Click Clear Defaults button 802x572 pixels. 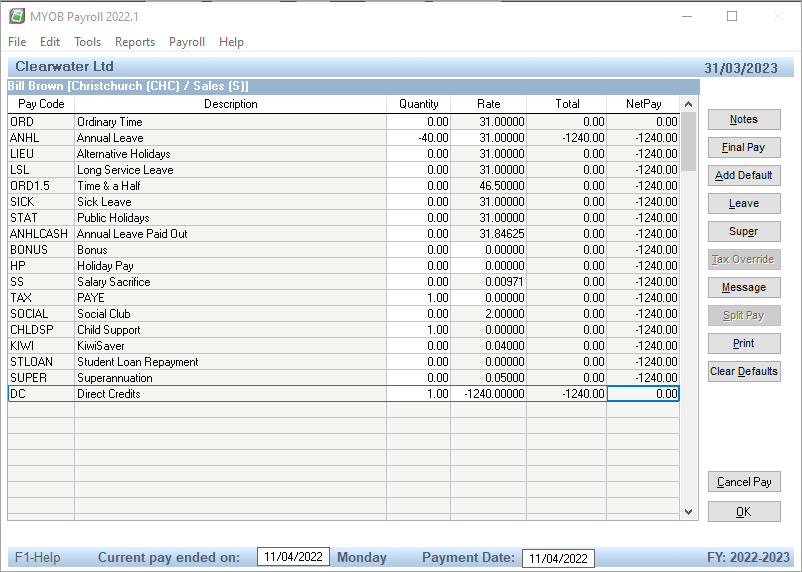743,371
